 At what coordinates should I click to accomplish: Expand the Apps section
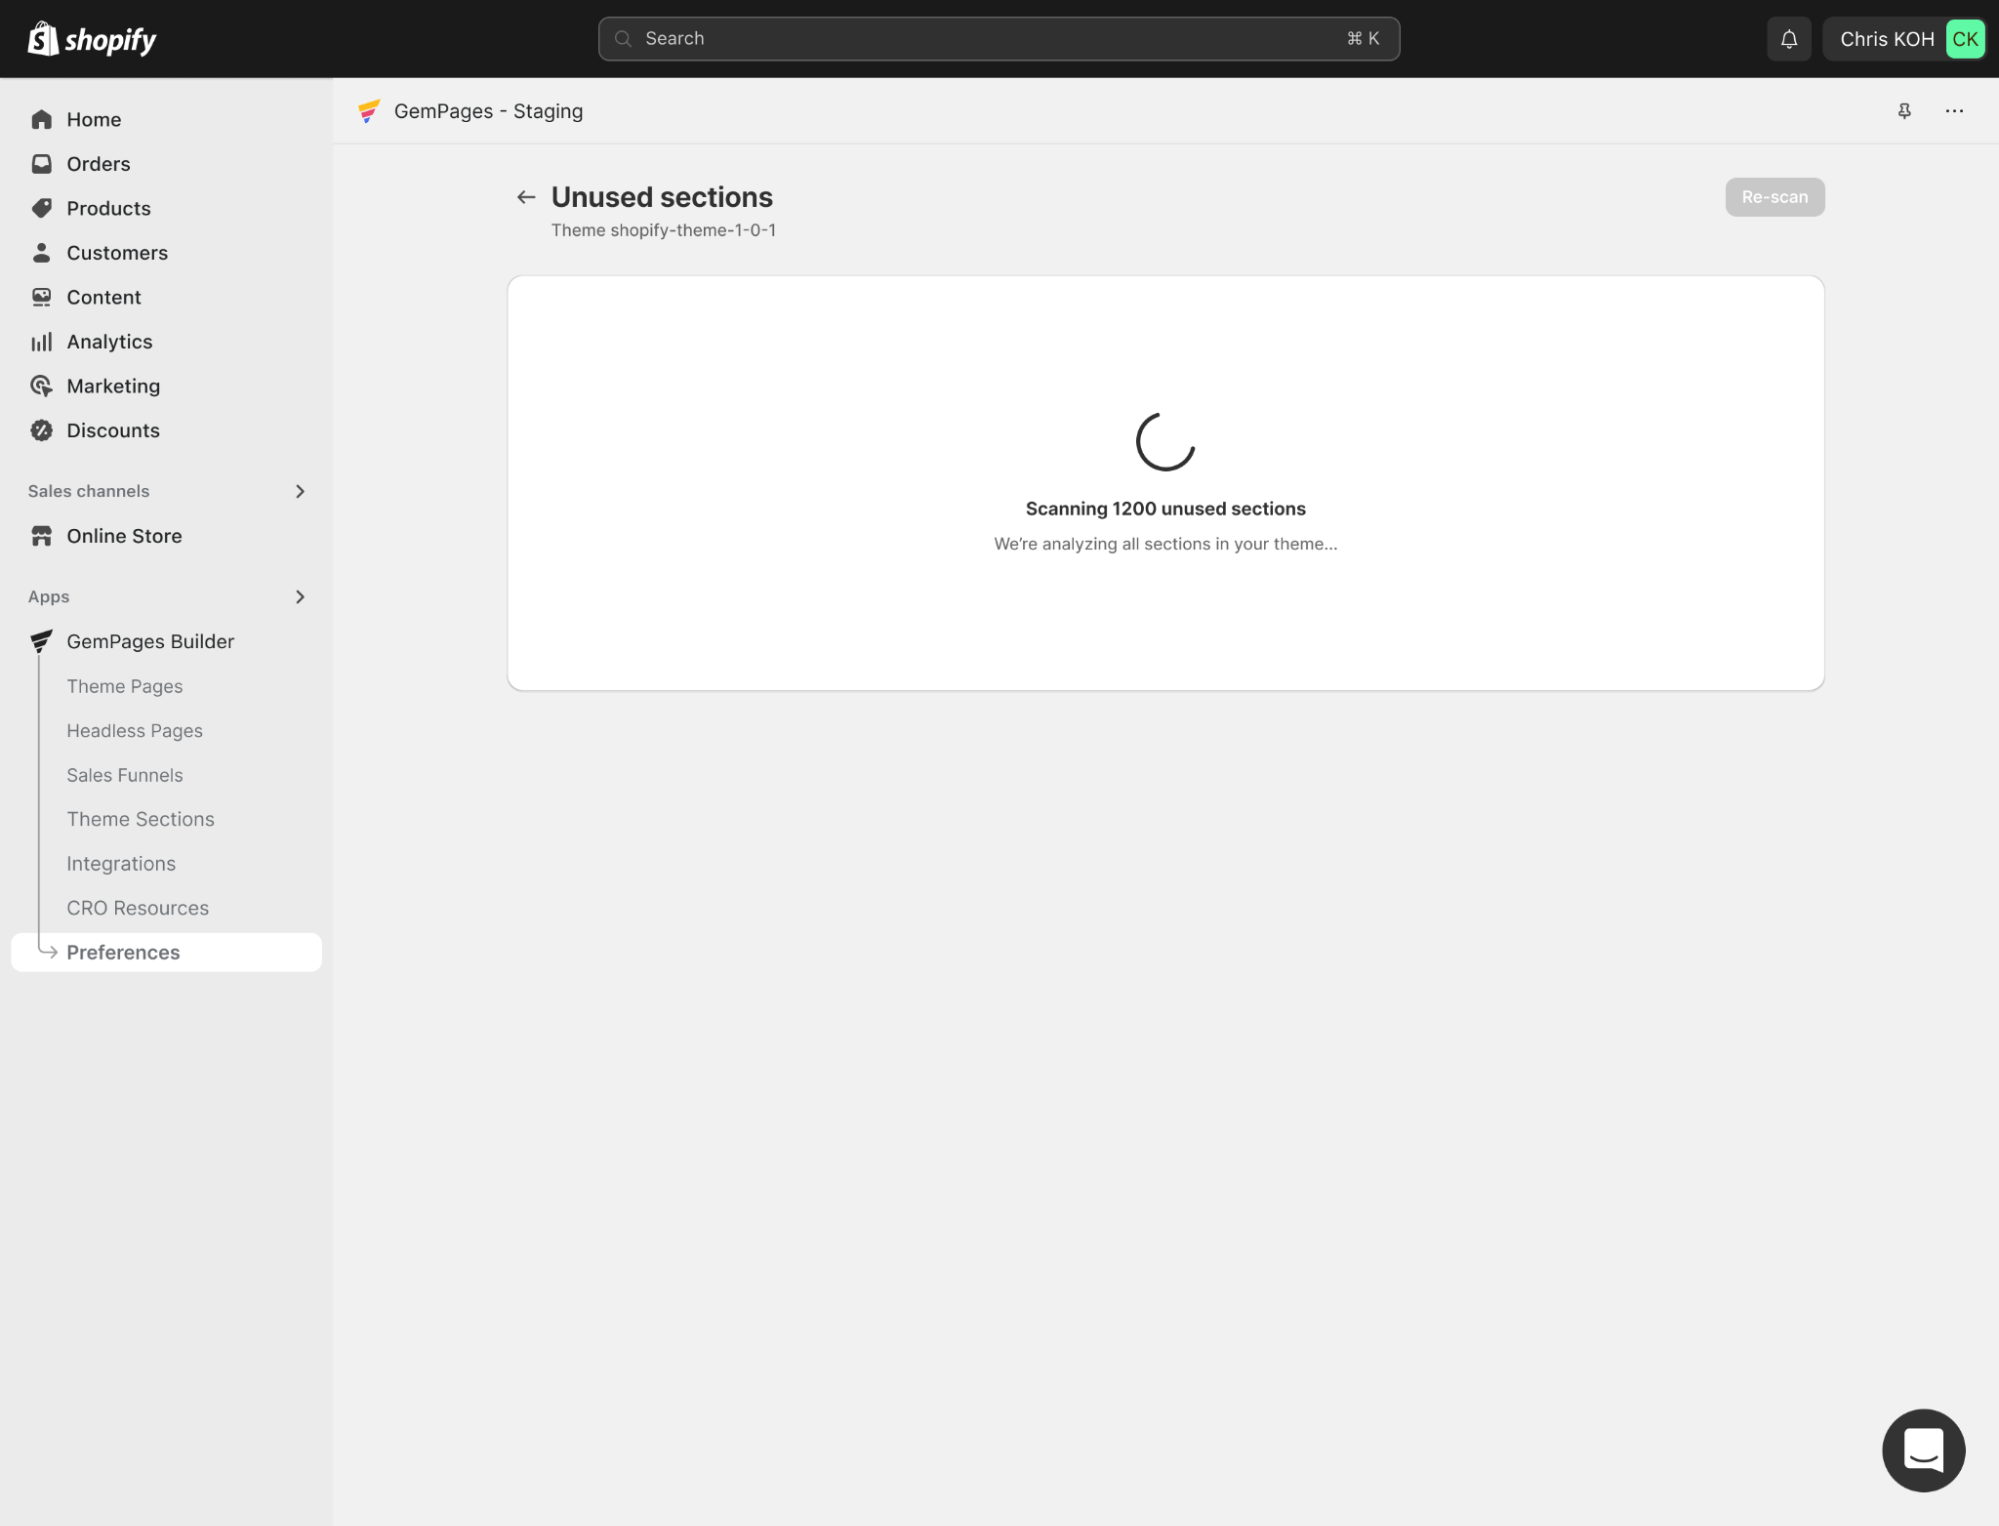[299, 596]
